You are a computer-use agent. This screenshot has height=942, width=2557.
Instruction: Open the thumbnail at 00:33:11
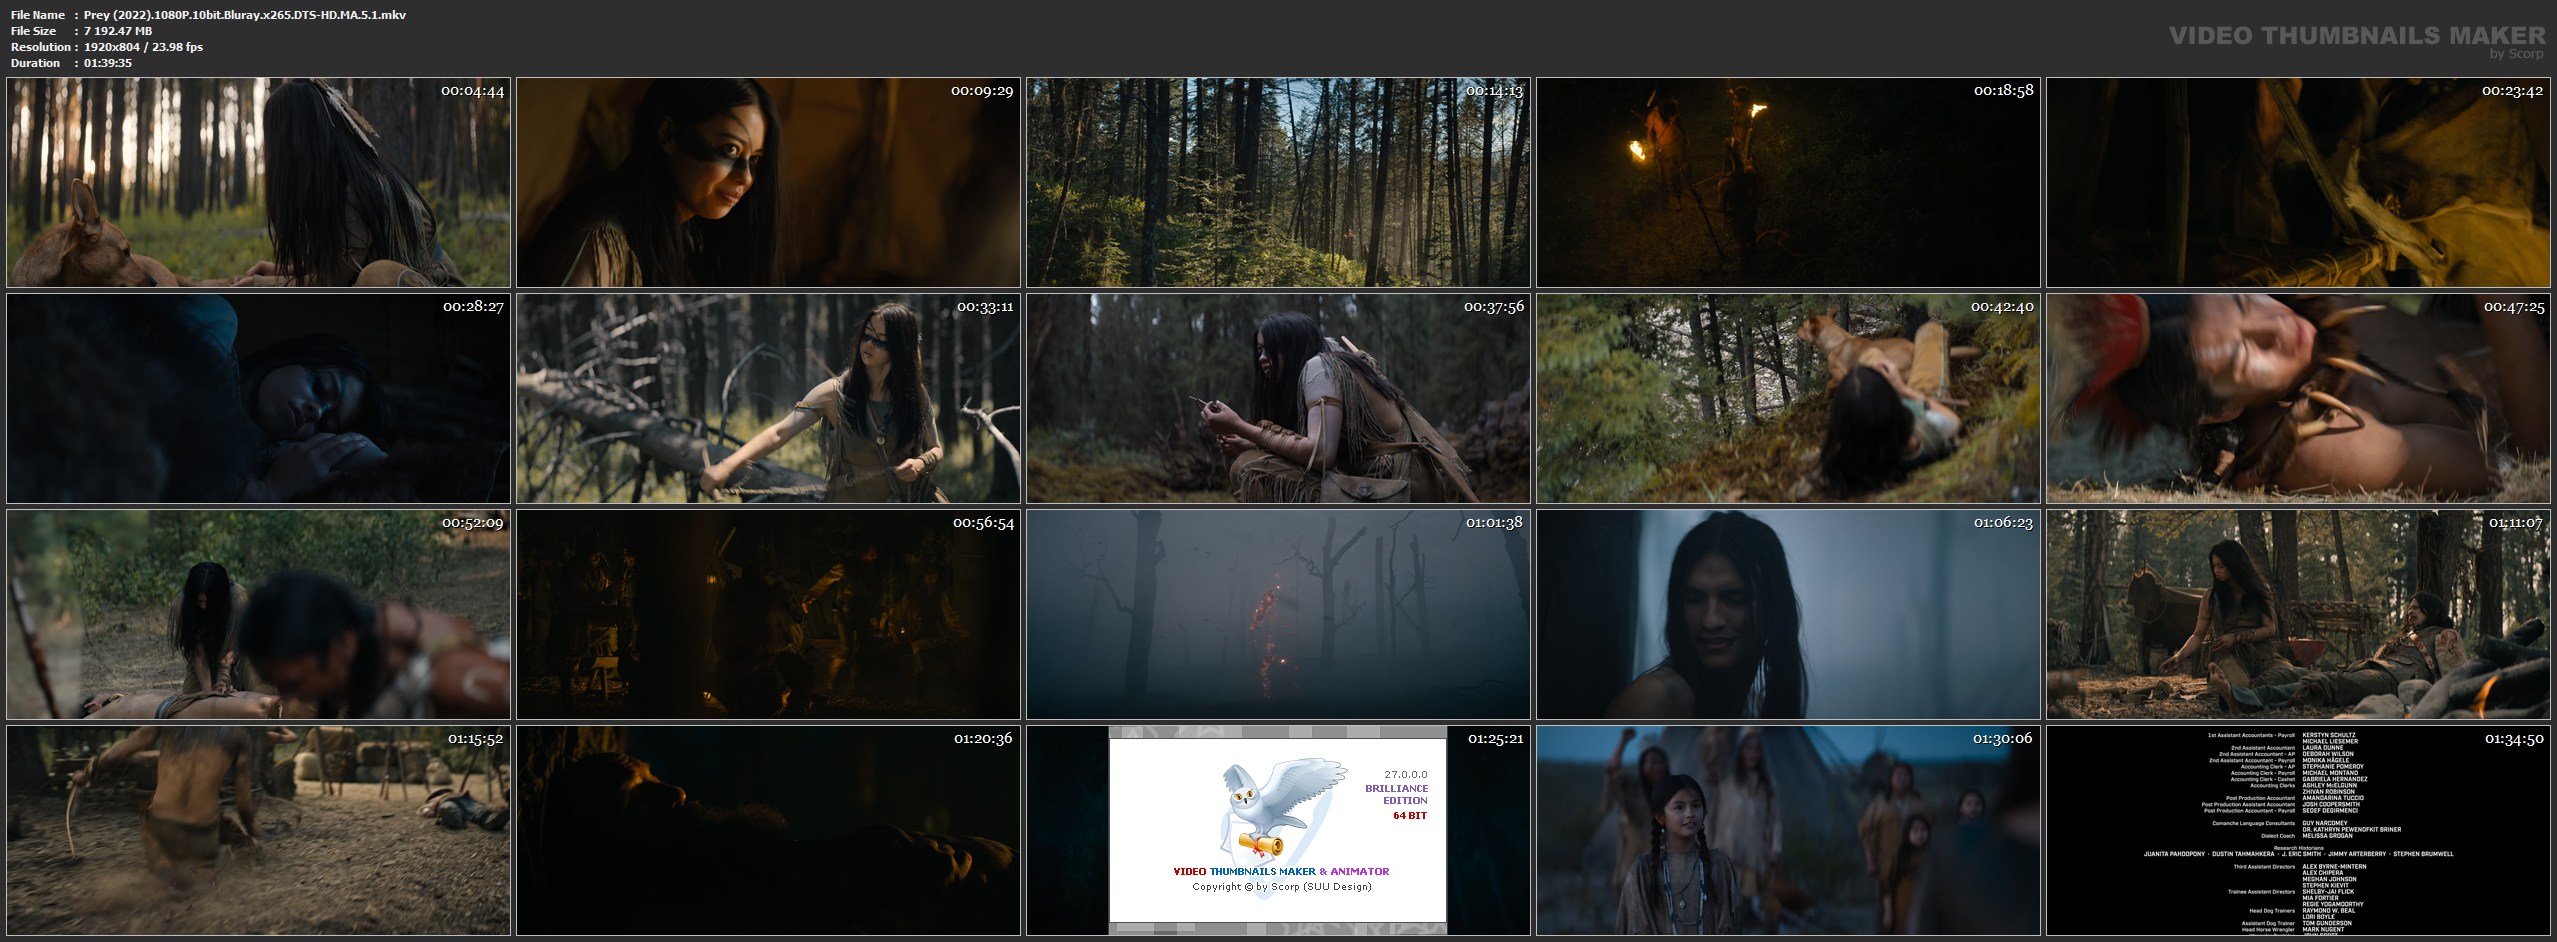click(x=768, y=398)
